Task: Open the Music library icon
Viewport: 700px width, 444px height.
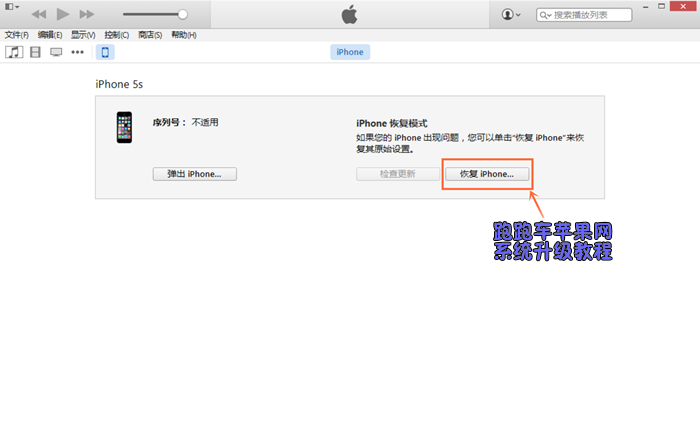Action: 14,52
